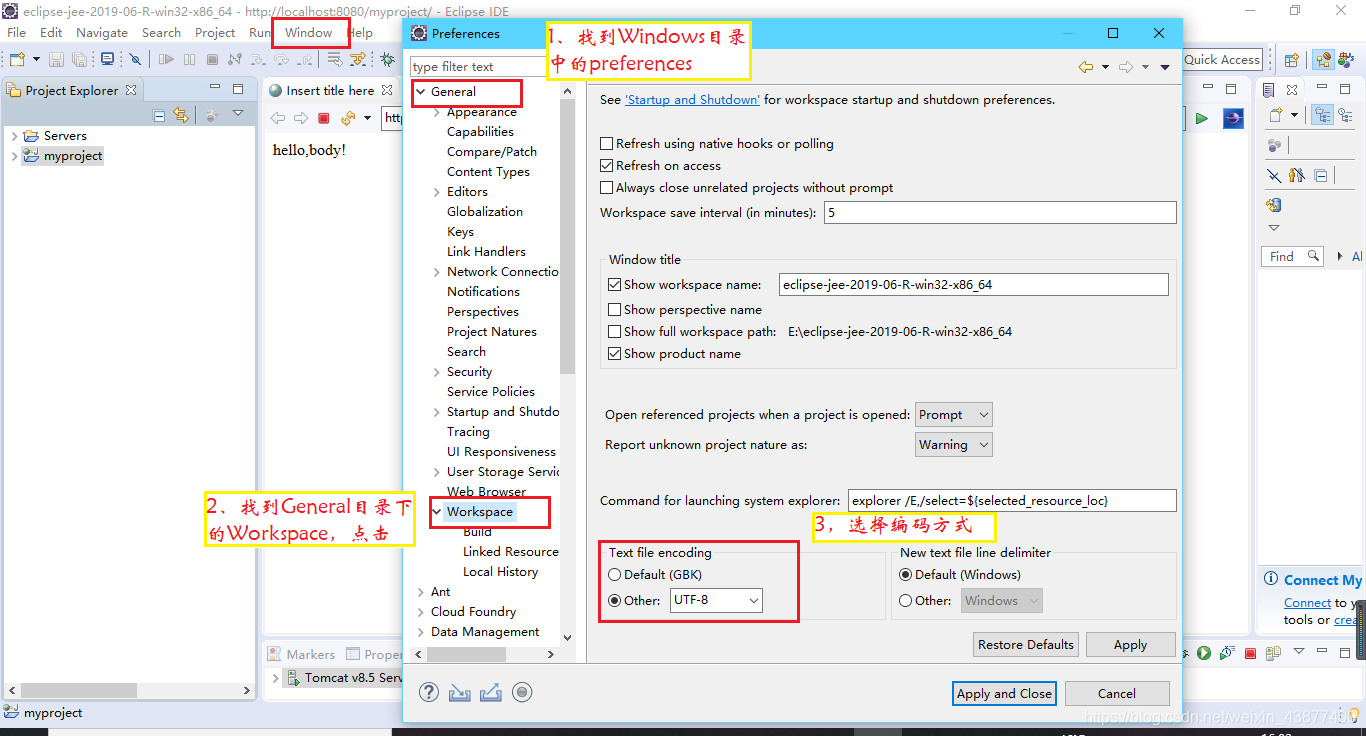Open the Navigate menu
Image resolution: width=1366 pixels, height=736 pixels.
[102, 33]
